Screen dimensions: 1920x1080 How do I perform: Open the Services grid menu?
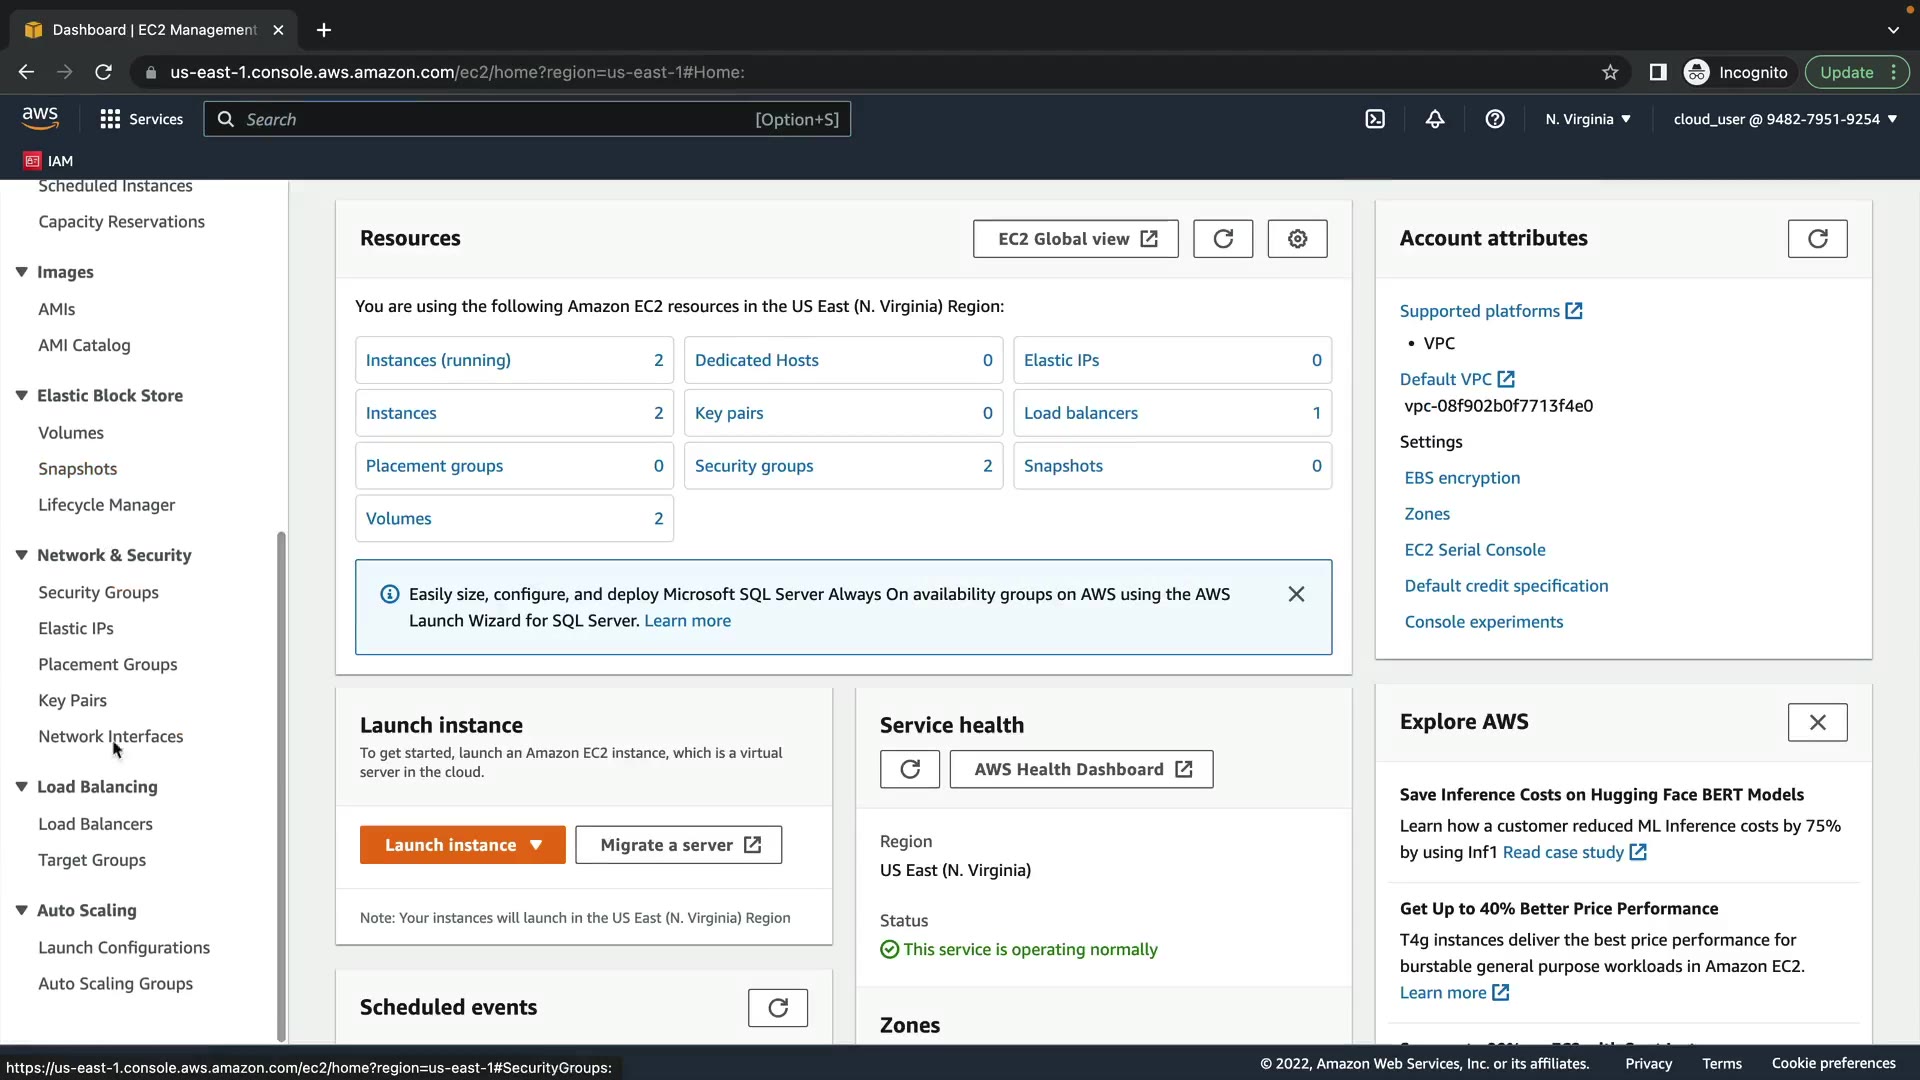[141, 119]
